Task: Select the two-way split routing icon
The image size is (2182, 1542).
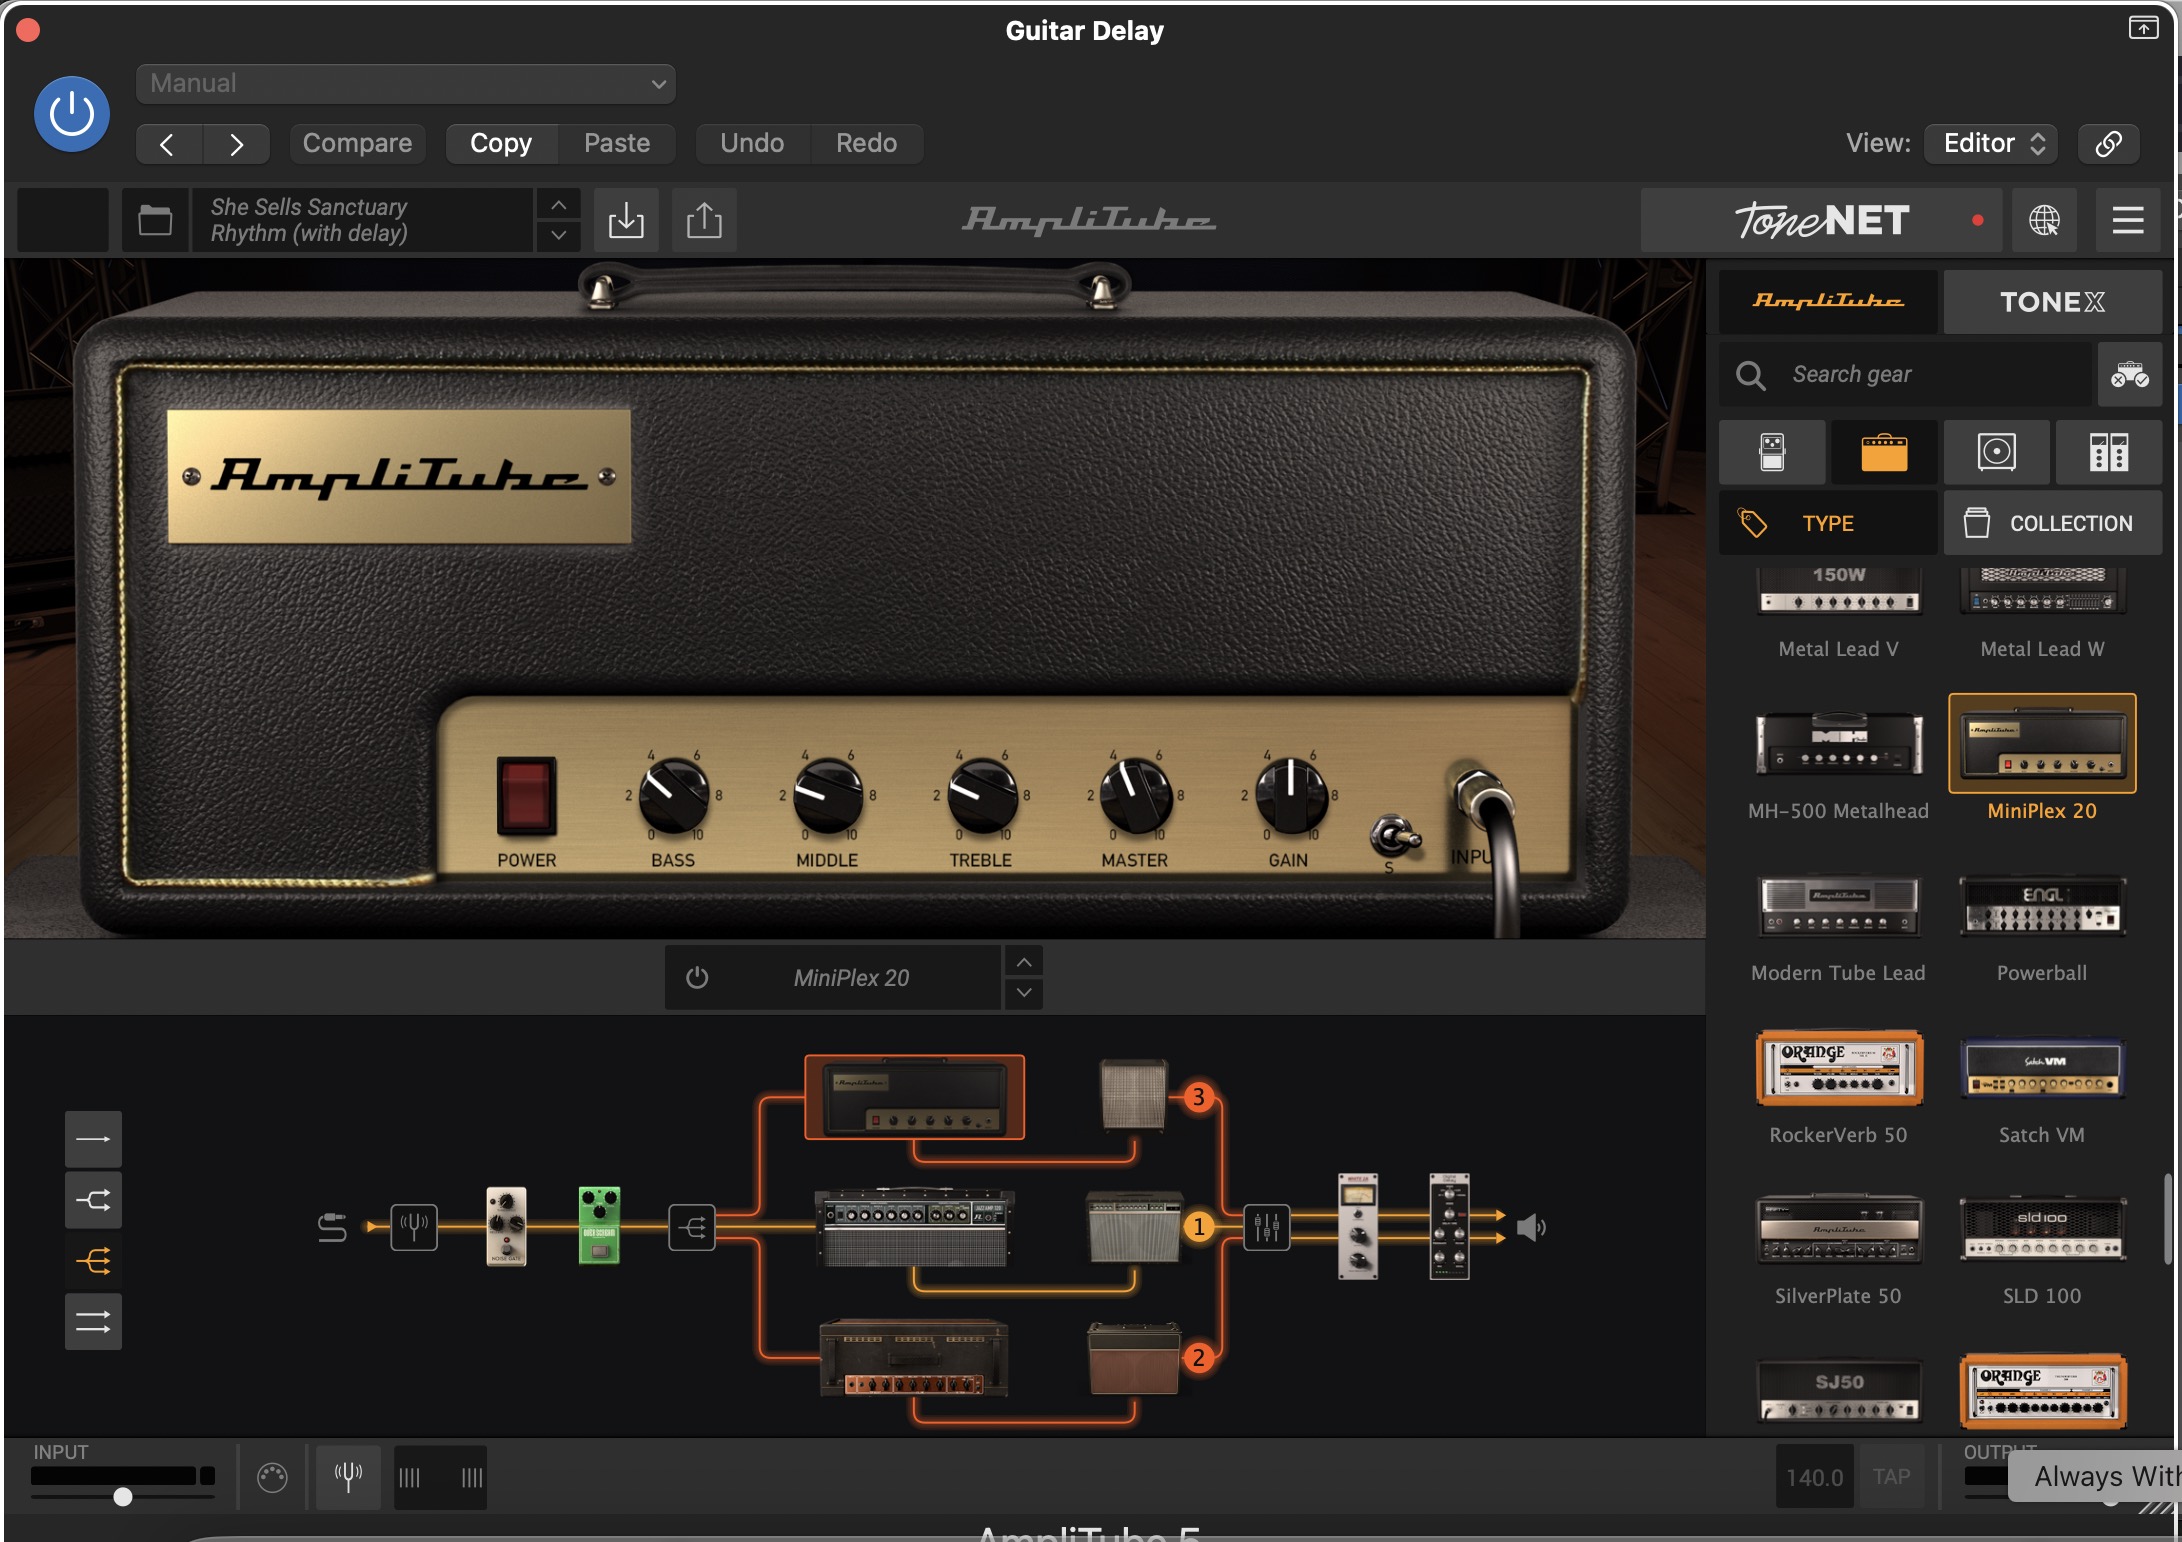Action: coord(93,1200)
